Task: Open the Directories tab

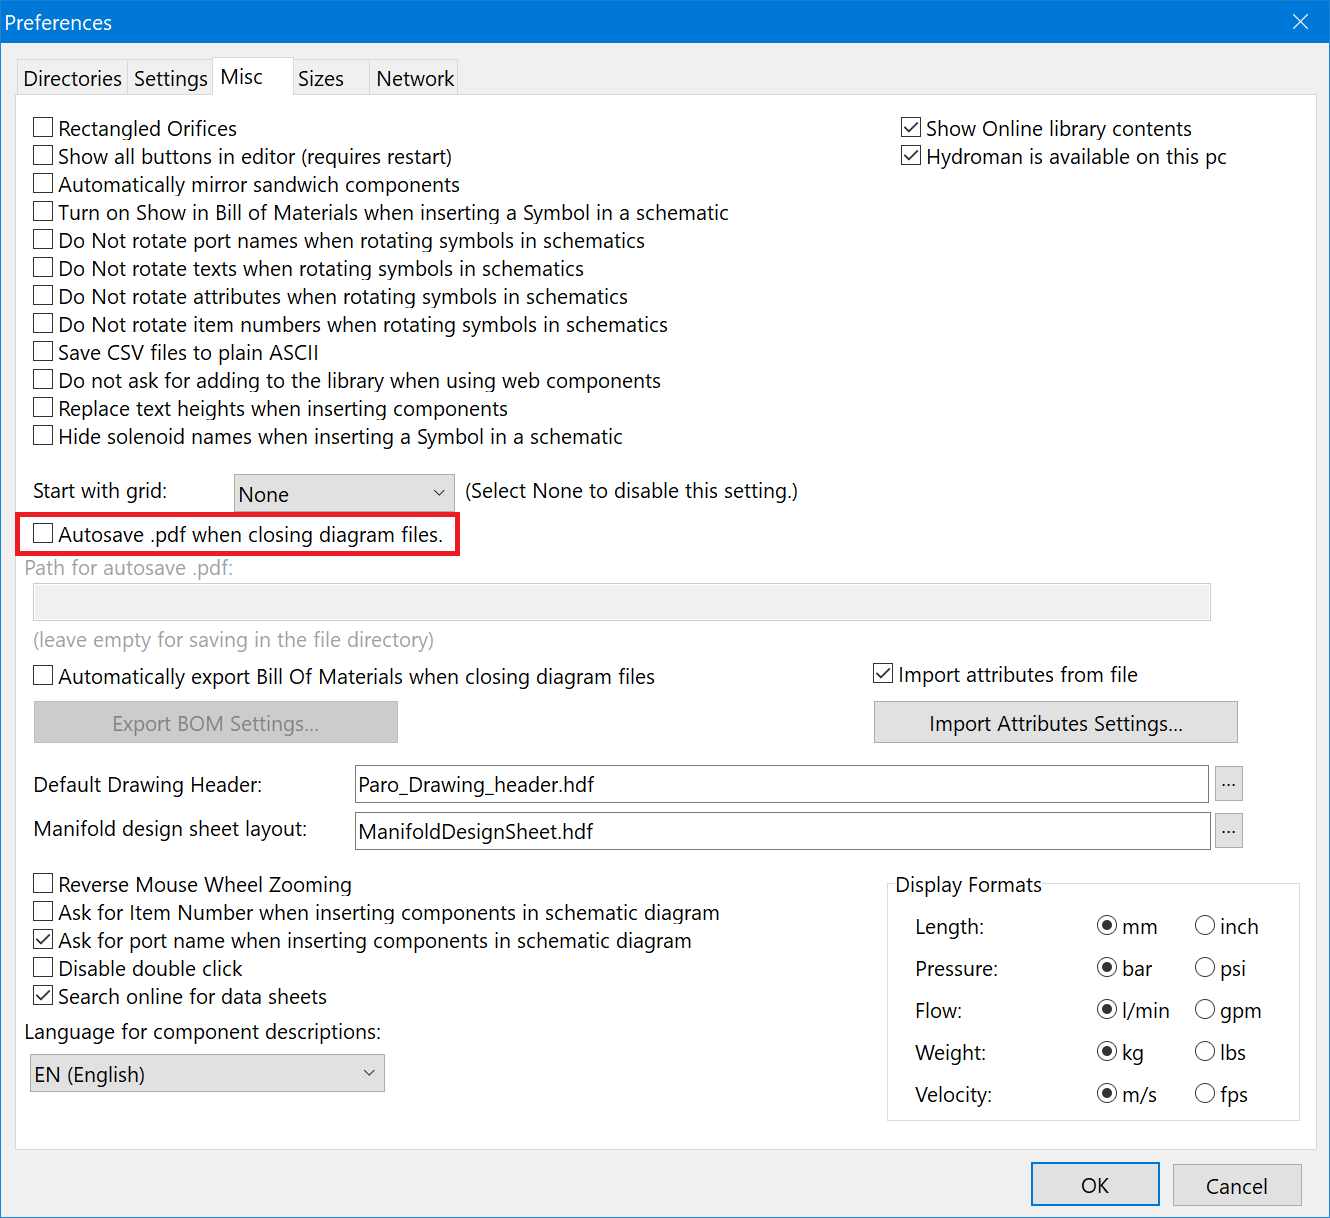Action: (x=71, y=77)
